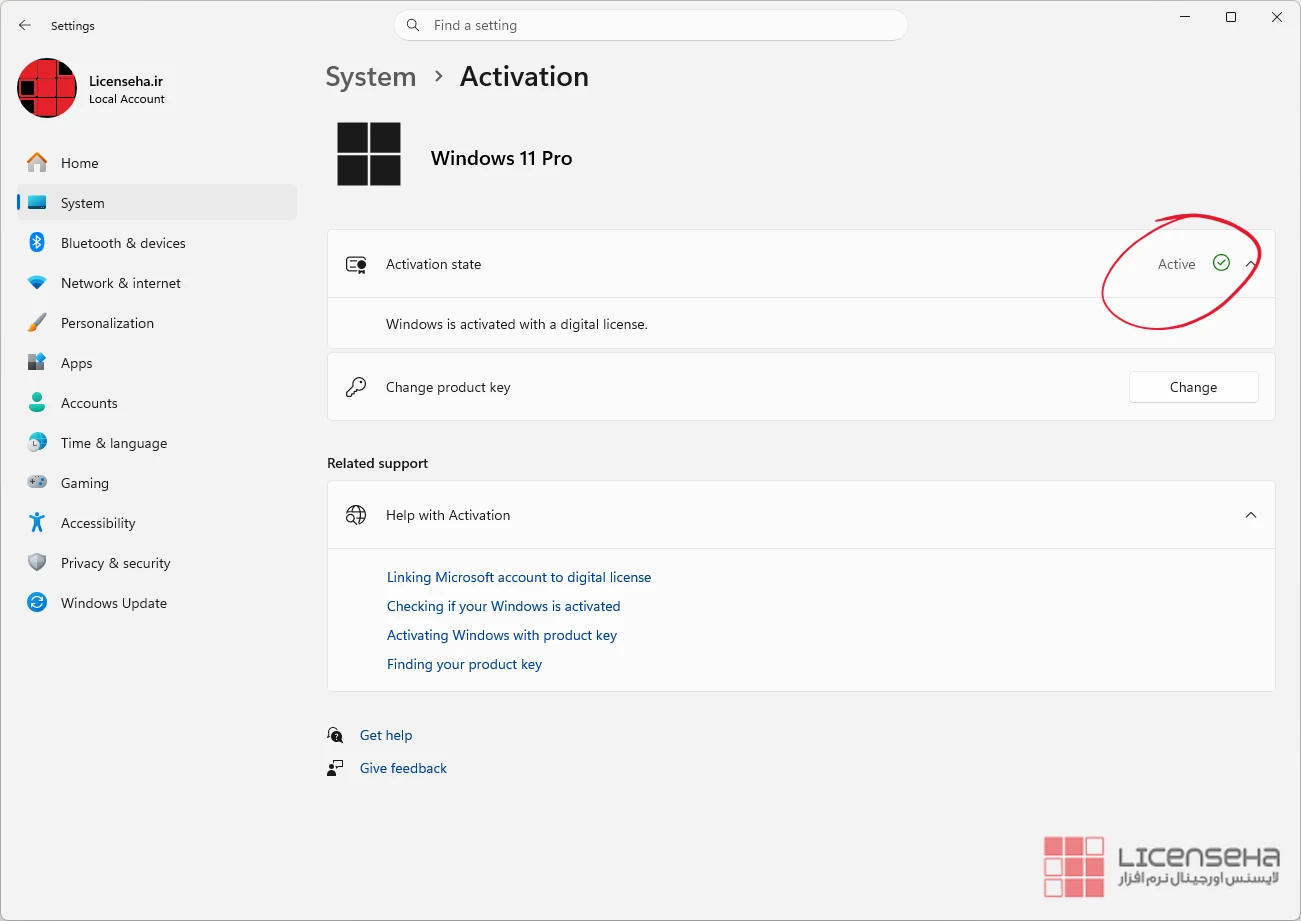Go back to System via breadcrumb
The height and width of the screenshot is (921, 1301).
(x=371, y=77)
